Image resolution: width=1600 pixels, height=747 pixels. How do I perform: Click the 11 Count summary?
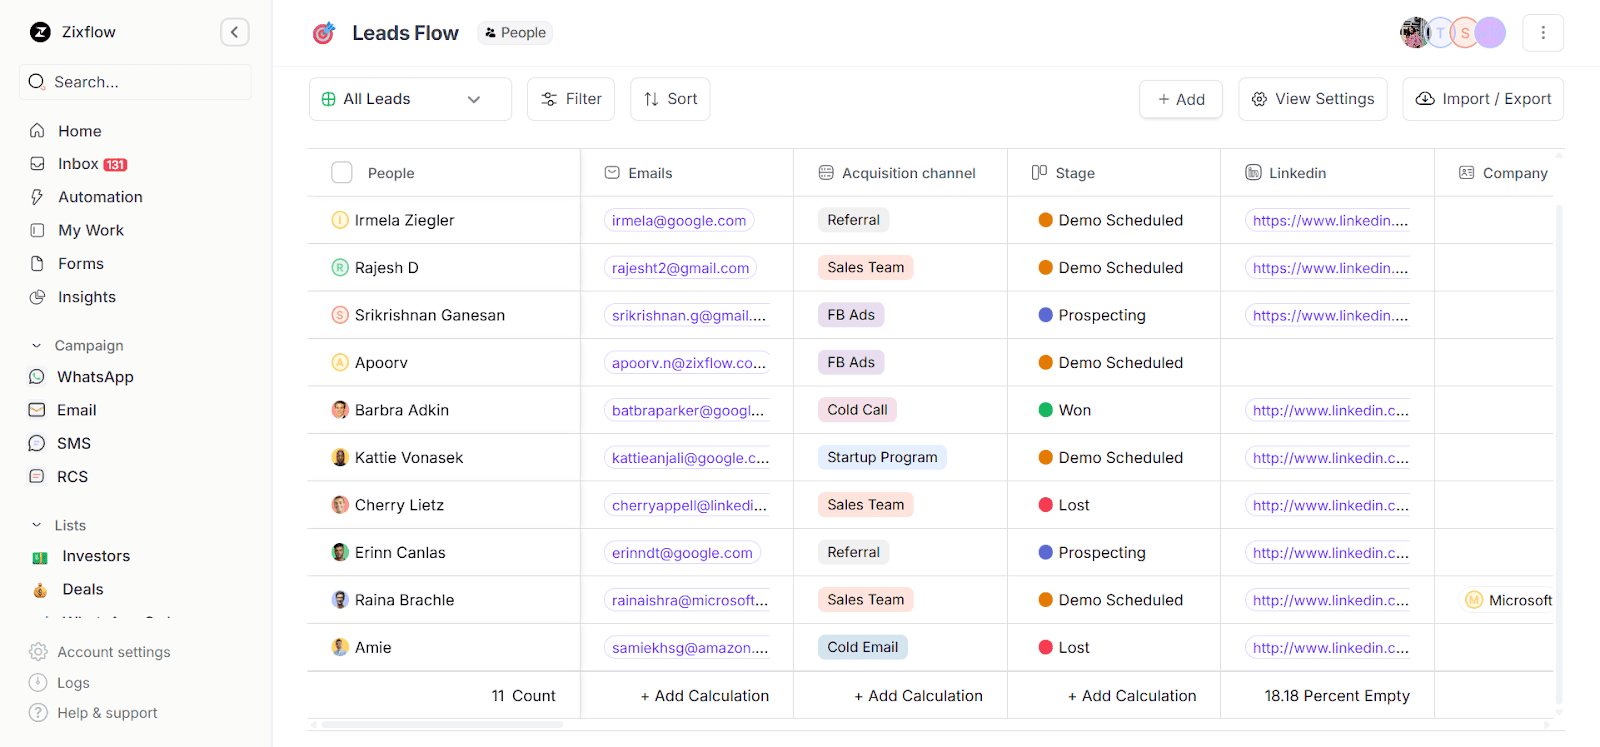[523, 696]
